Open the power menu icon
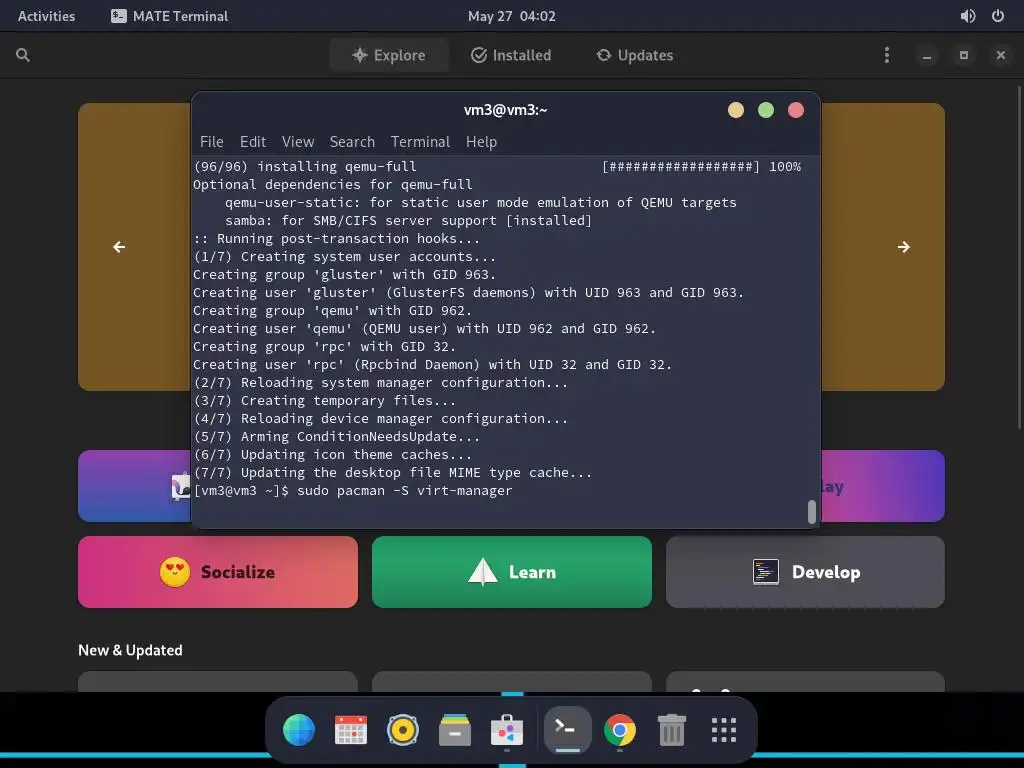 click(x=998, y=16)
